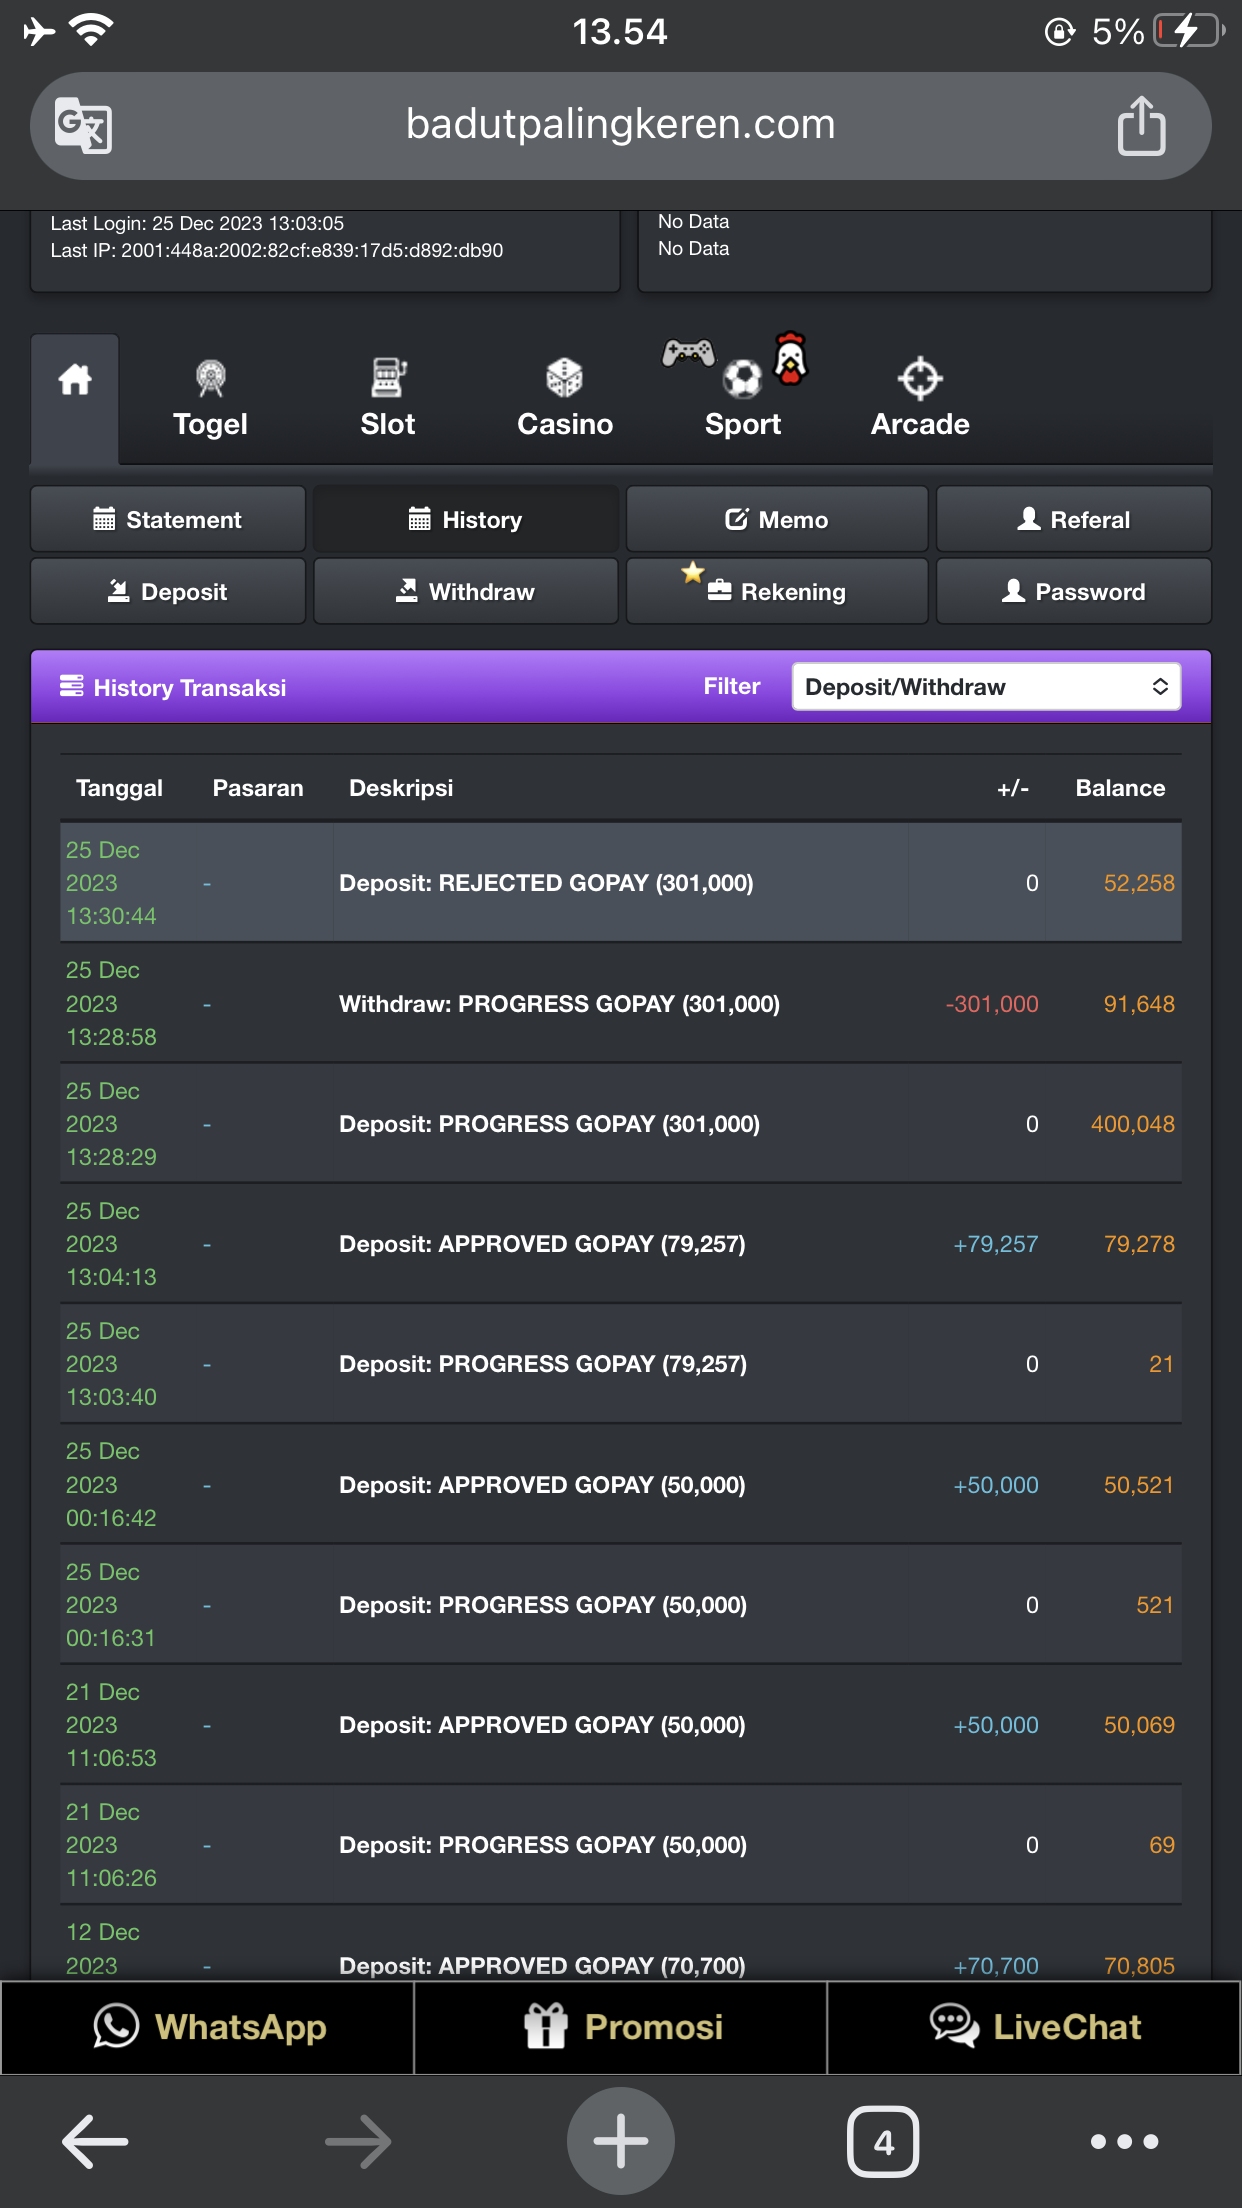Tap the translate icon in address bar
Screen dimensions: 1242x2208
coord(83,126)
